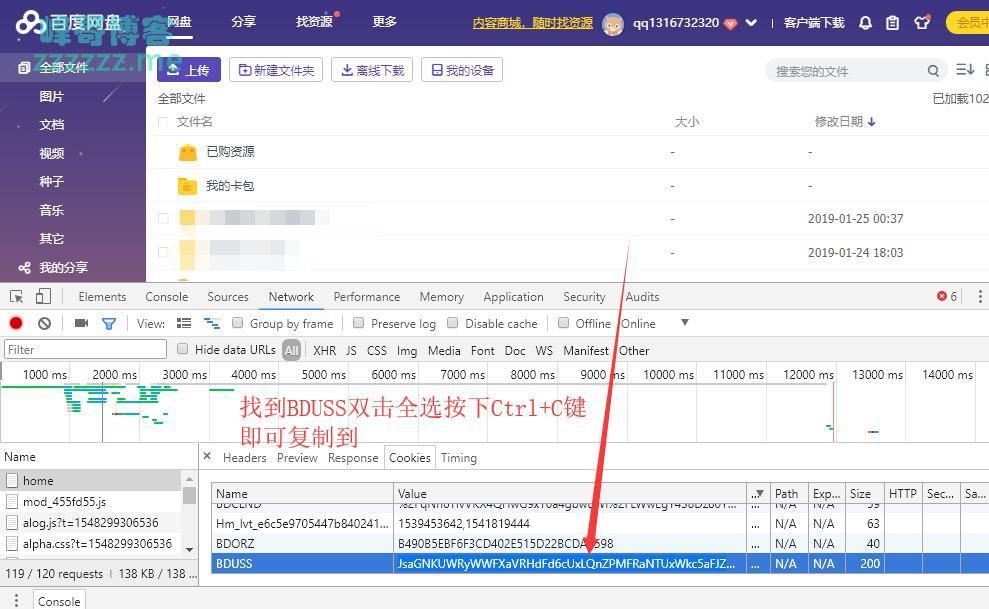Click 离线下载 button
989x609 pixels.
click(x=372, y=70)
